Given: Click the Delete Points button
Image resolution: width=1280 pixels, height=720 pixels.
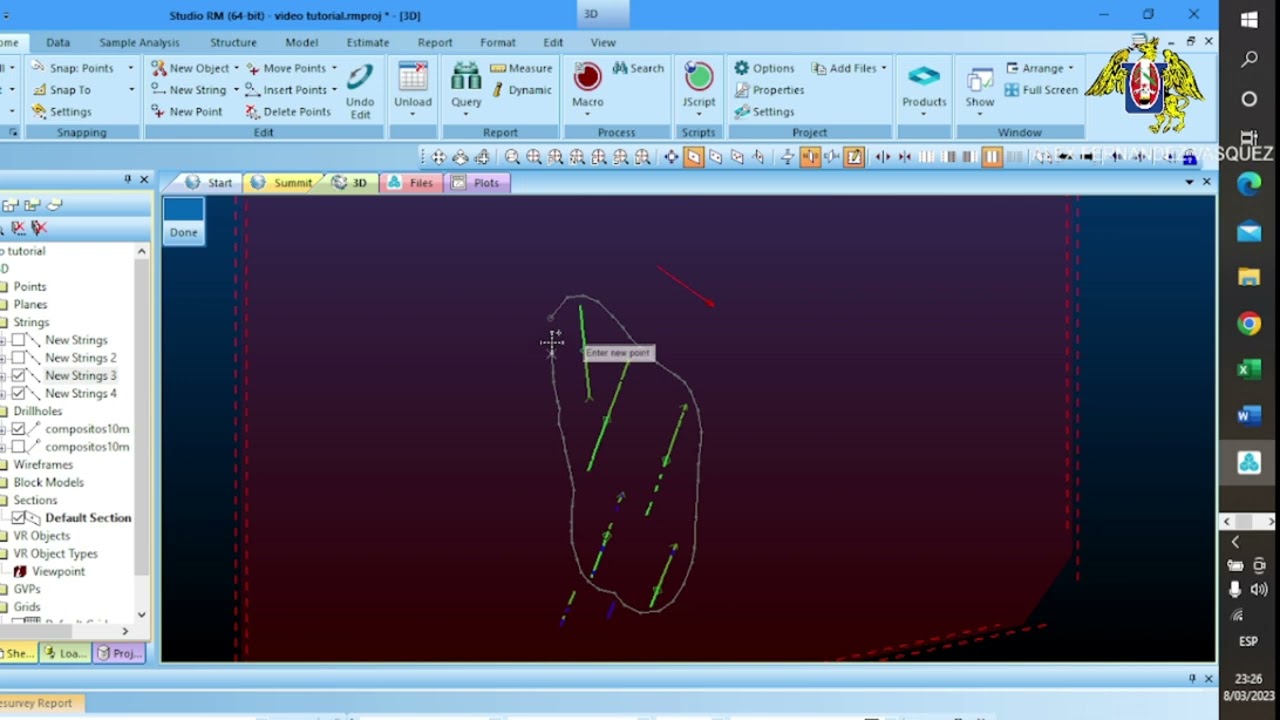Looking at the screenshot, I should coord(288,111).
